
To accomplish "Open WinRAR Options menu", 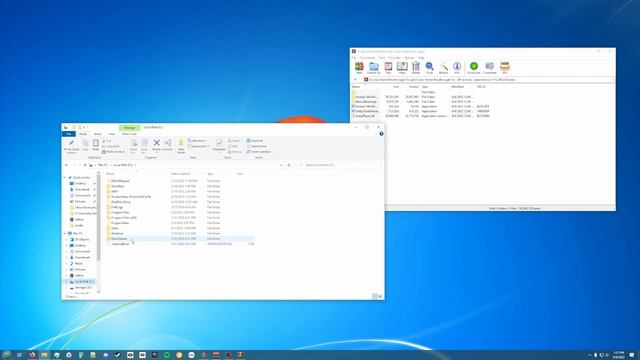I will click(409, 58).
